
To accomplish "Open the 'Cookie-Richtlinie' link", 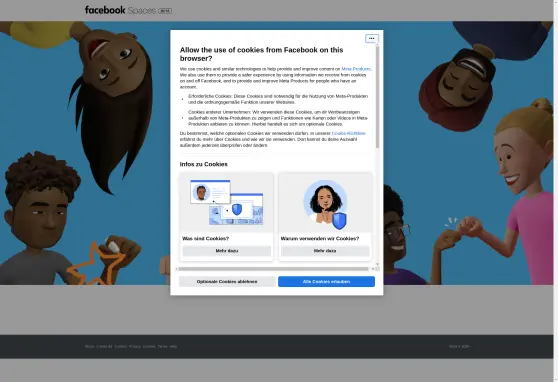I will pyautogui.click(x=348, y=133).
